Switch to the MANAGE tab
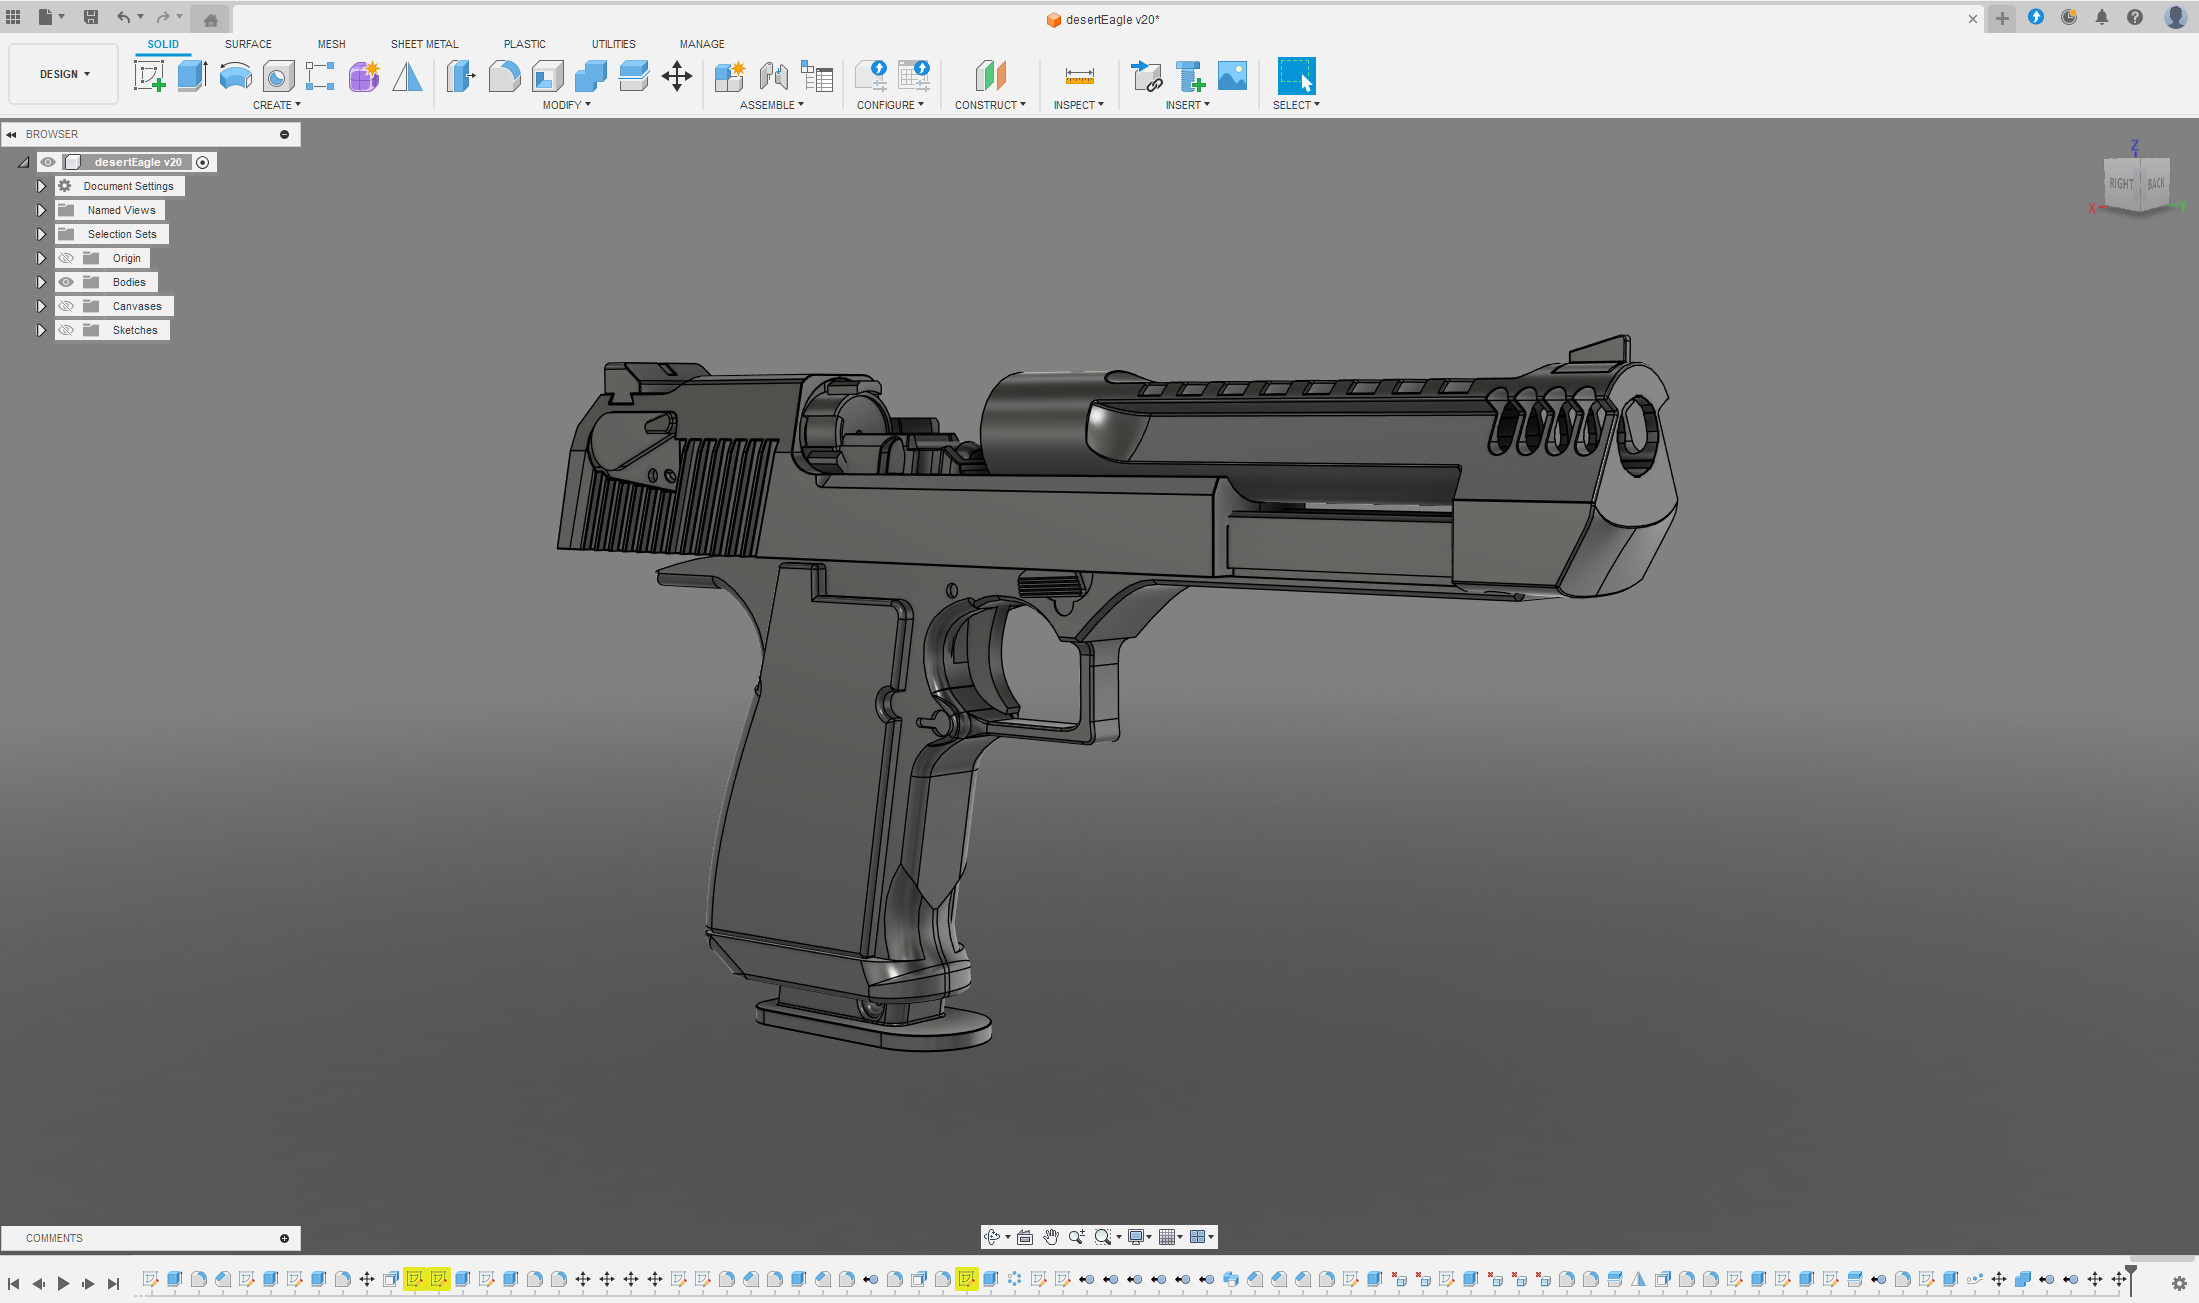Viewport: 2199px width, 1303px height. pos(702,44)
